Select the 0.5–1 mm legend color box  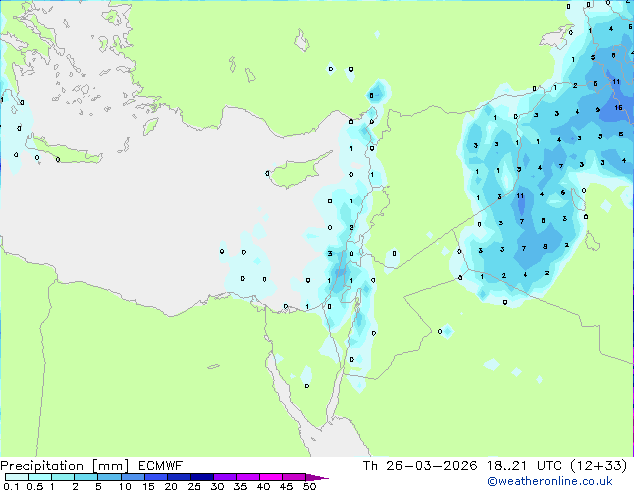40,477
